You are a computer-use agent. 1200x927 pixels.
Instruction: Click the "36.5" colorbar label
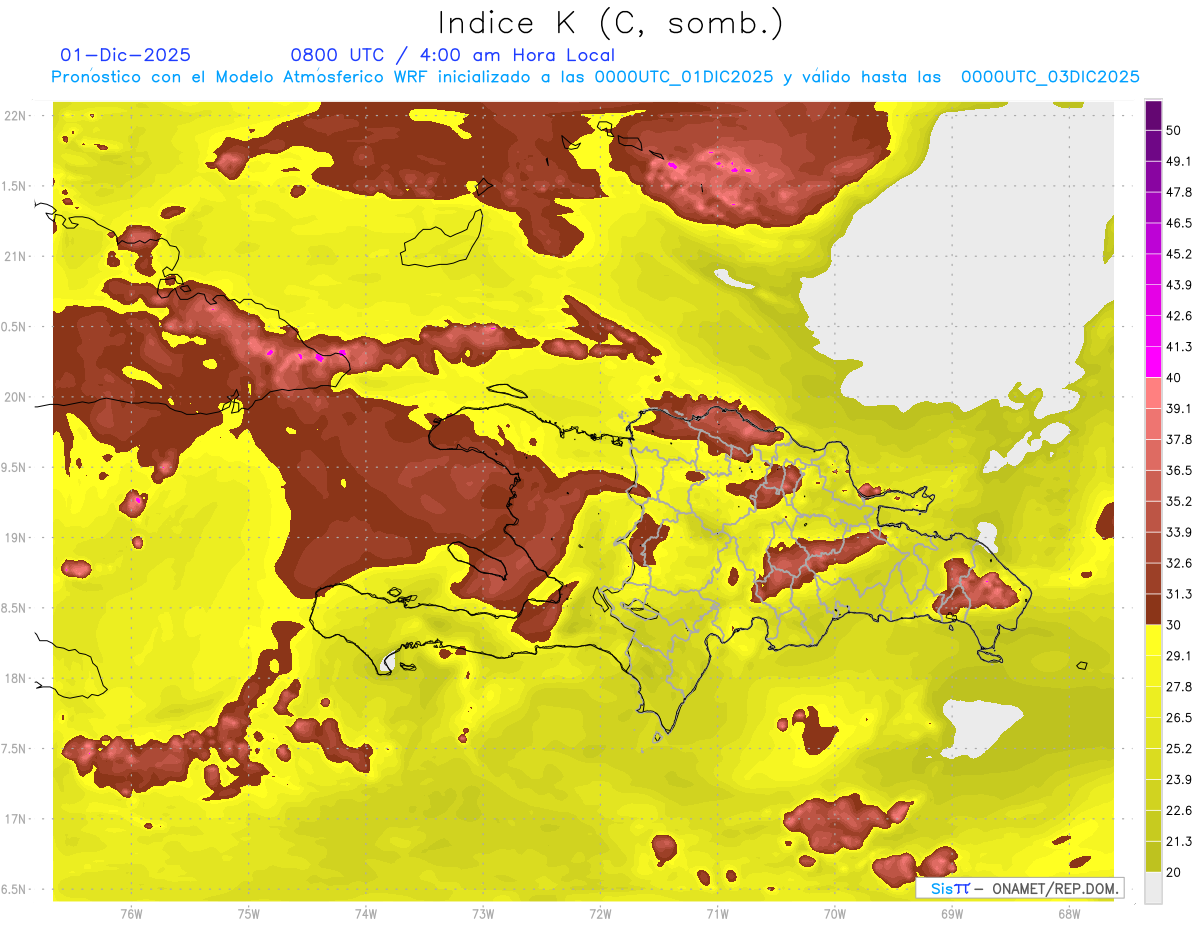pos(1179,470)
